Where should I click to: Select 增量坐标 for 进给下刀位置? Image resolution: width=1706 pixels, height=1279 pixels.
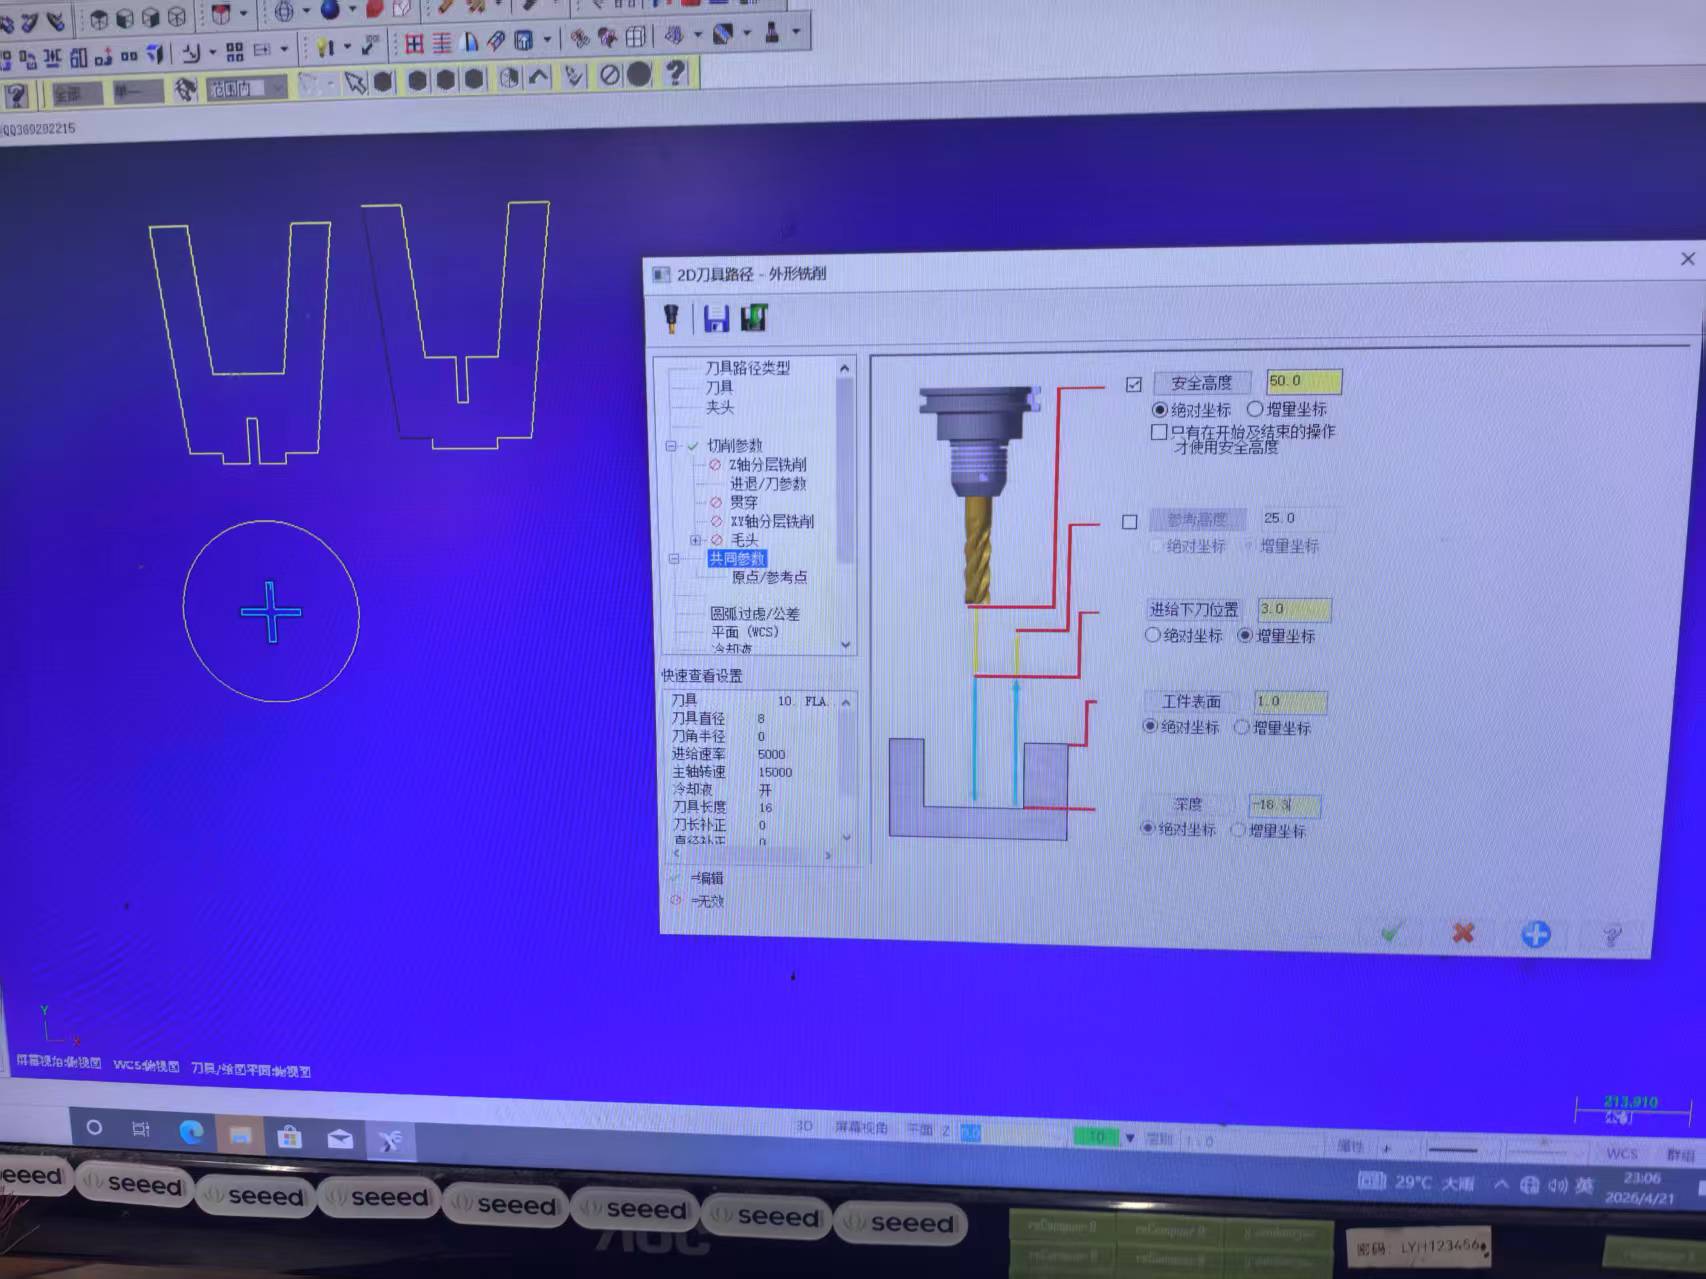point(1245,636)
